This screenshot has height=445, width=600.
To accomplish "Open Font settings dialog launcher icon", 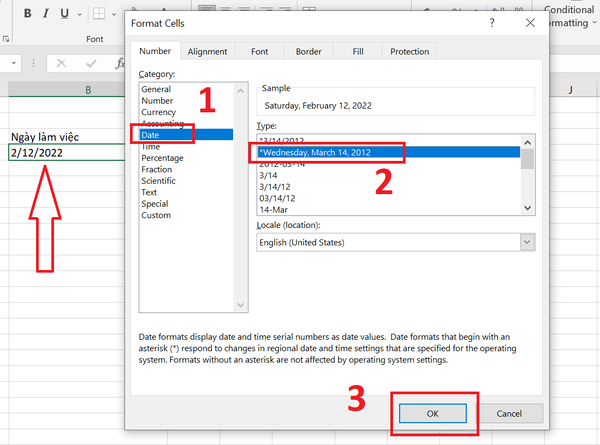I will click(x=5, y=39).
